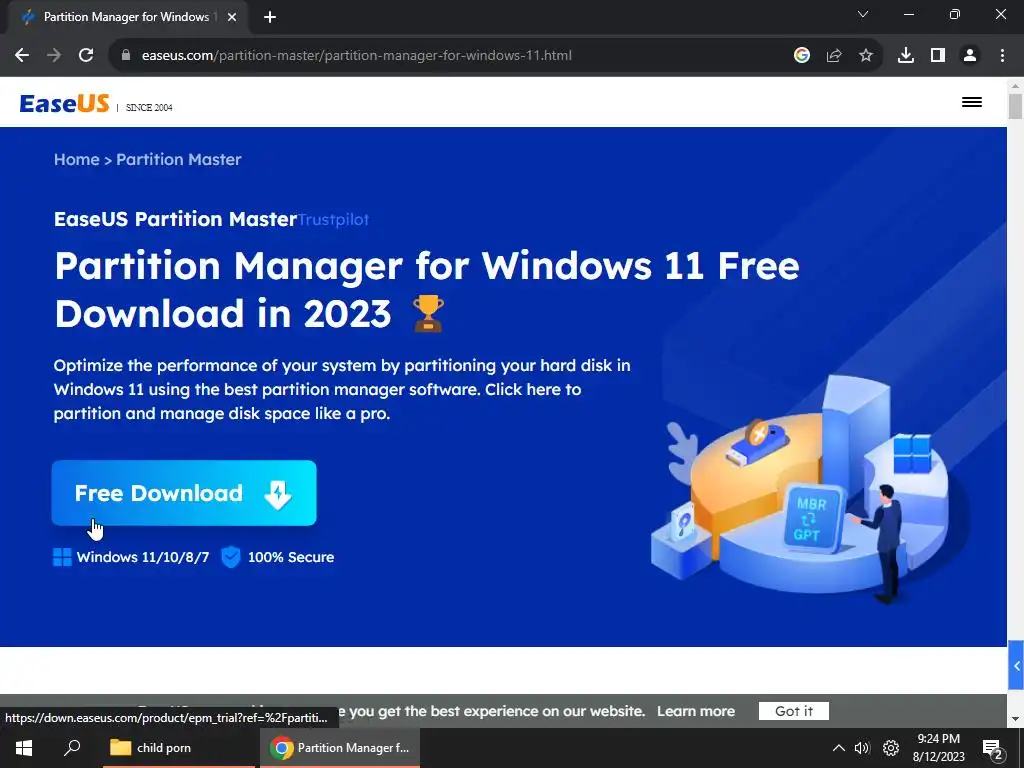This screenshot has height=768, width=1024.
Task: Open the Partition Master breadcrumb link
Action: 178,159
